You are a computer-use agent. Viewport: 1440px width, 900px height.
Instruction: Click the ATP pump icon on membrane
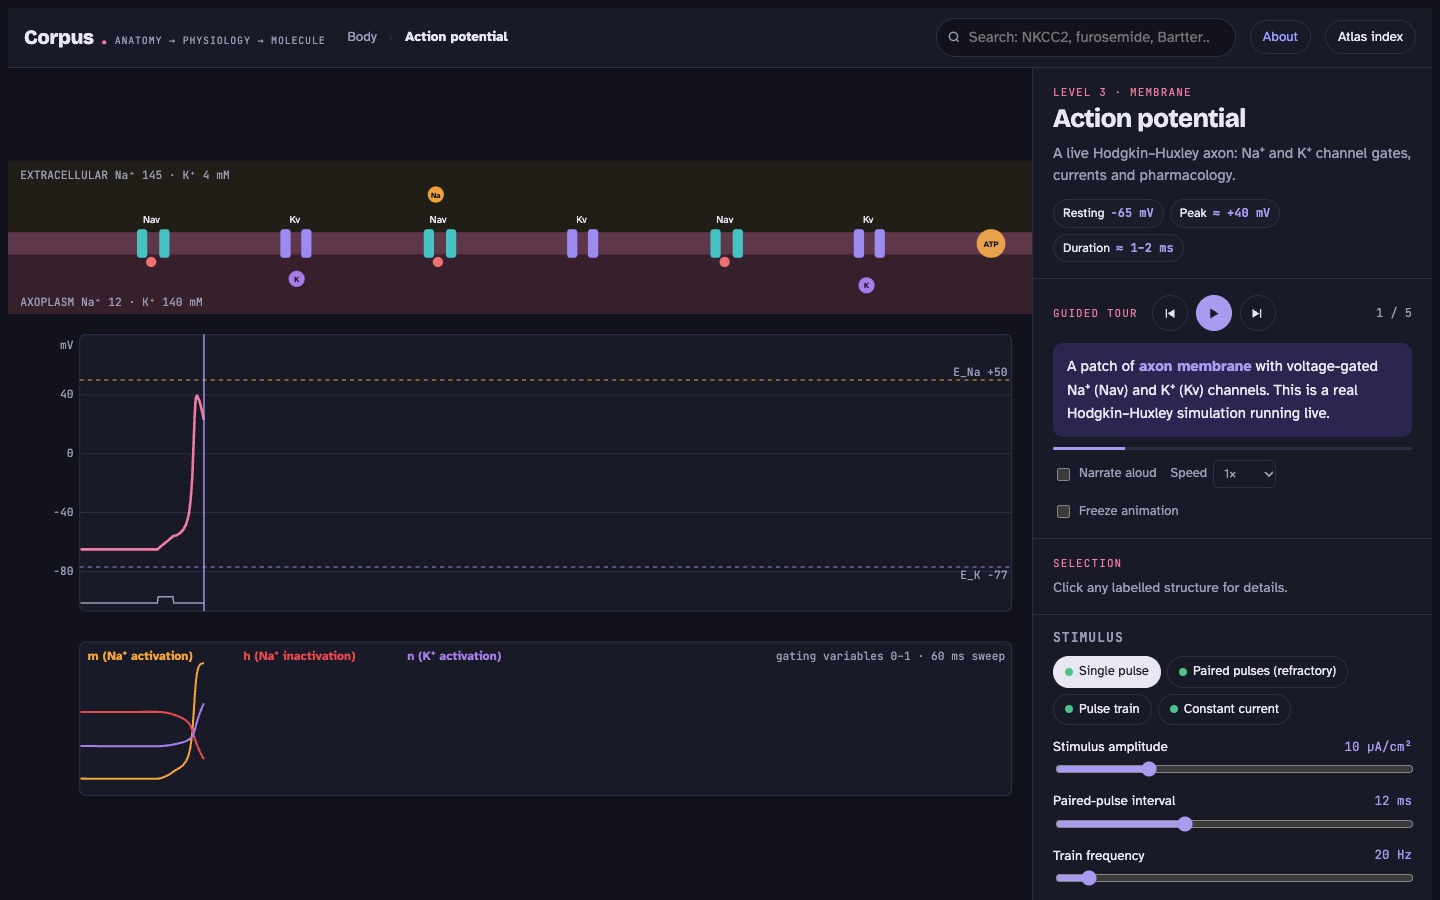click(x=990, y=244)
